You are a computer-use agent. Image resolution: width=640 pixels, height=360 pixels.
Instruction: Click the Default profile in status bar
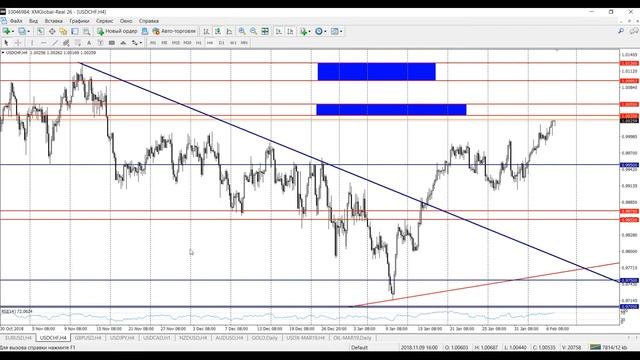[359, 347]
